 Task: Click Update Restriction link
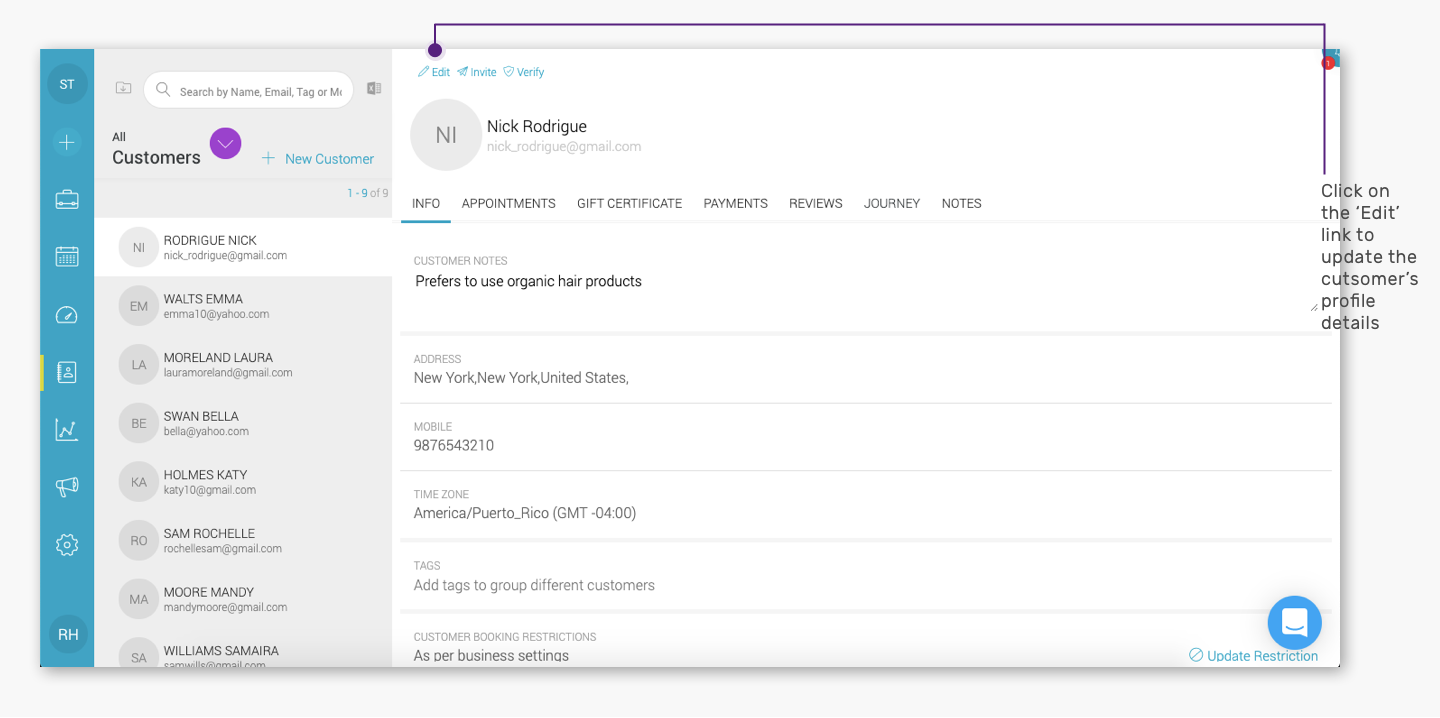pos(1253,656)
